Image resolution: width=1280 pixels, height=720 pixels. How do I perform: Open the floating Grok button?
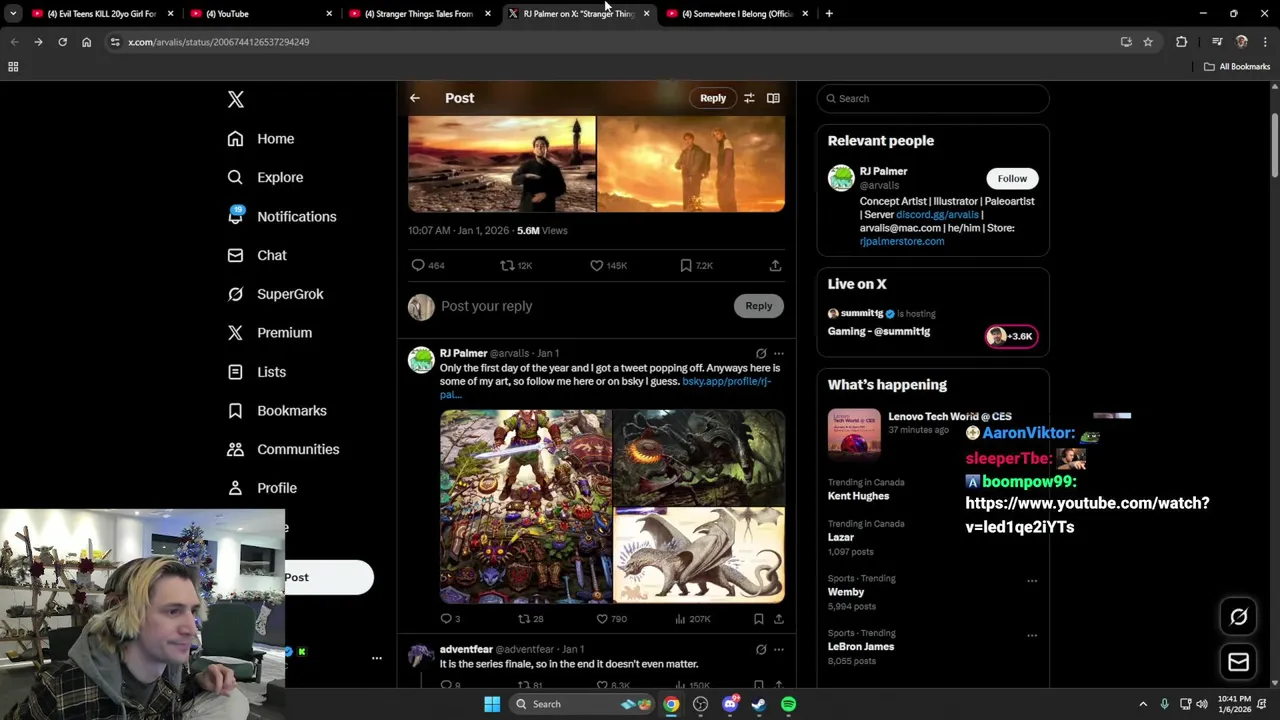[x=1238, y=617]
